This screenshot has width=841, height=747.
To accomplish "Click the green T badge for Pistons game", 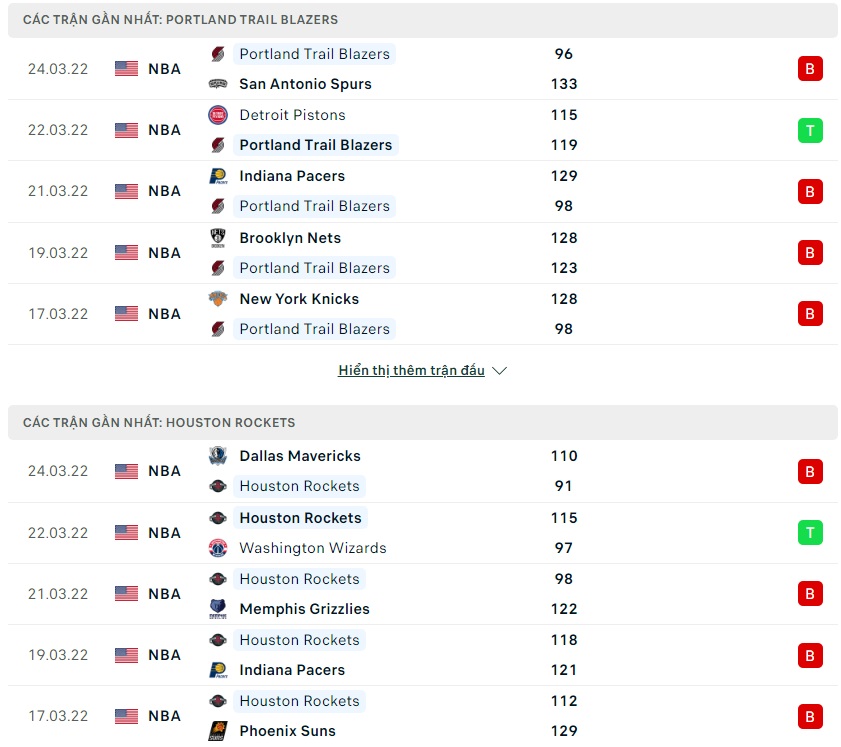I will (810, 130).
